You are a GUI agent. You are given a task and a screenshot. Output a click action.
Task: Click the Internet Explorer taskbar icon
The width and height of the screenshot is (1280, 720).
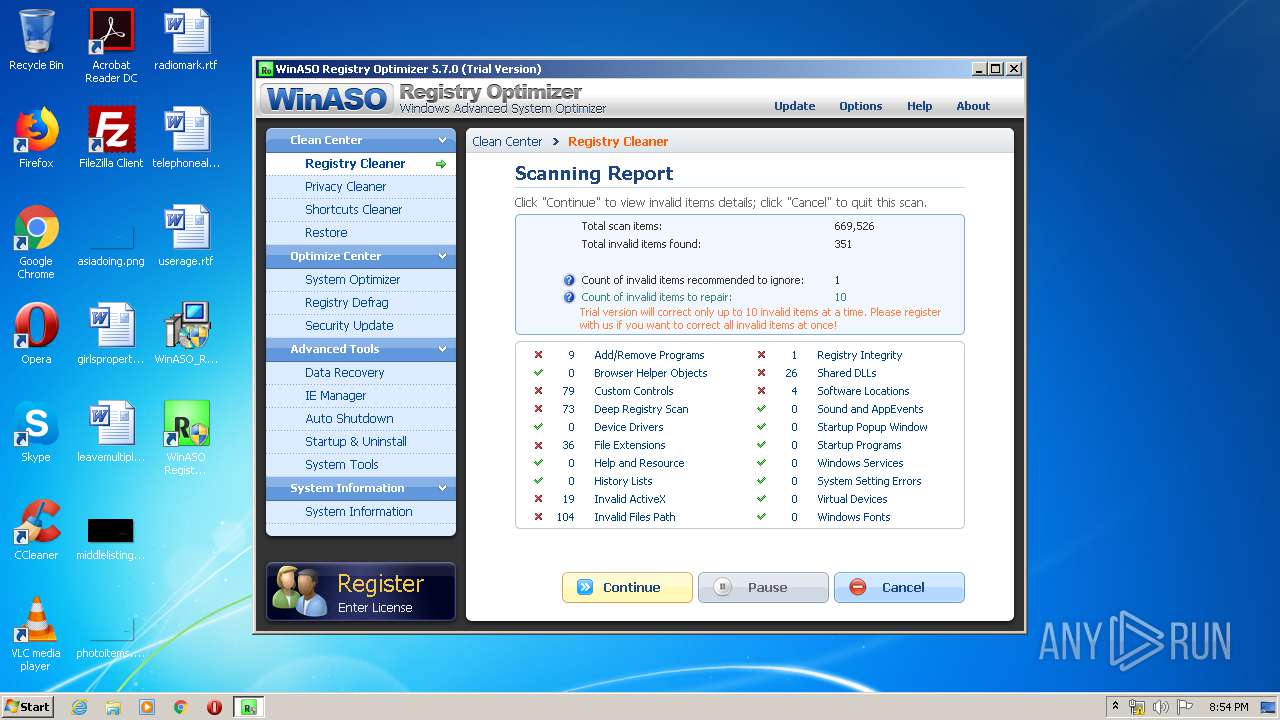[x=79, y=707]
